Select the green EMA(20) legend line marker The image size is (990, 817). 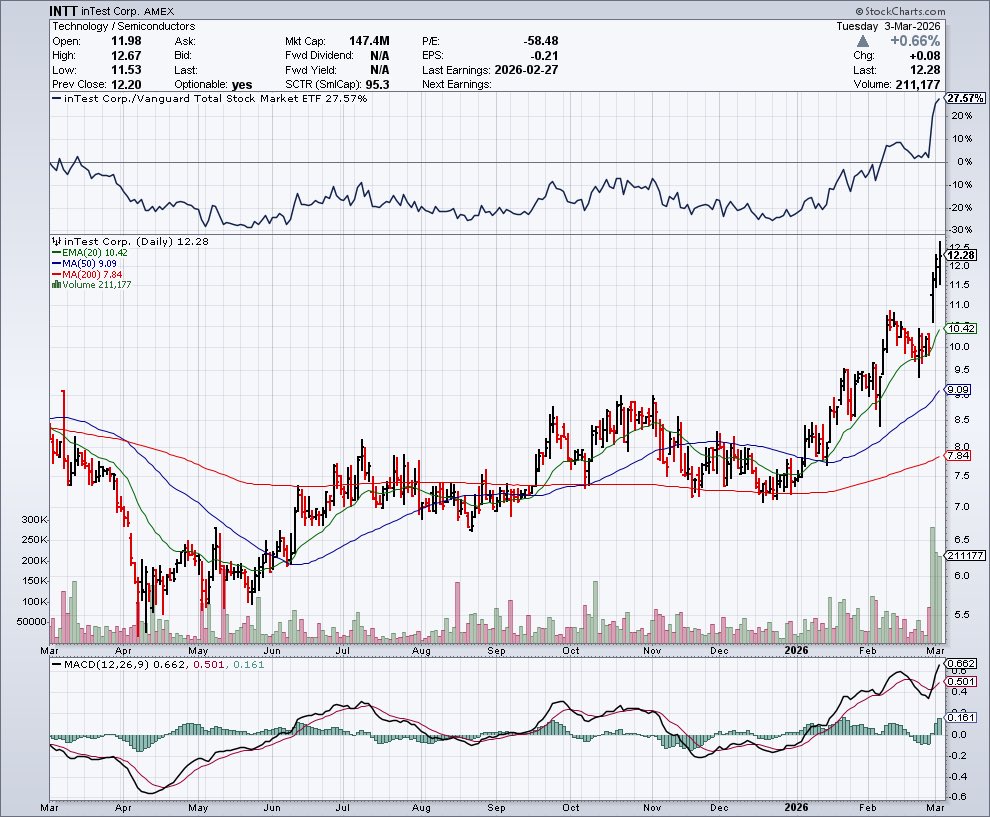pyautogui.click(x=56, y=253)
